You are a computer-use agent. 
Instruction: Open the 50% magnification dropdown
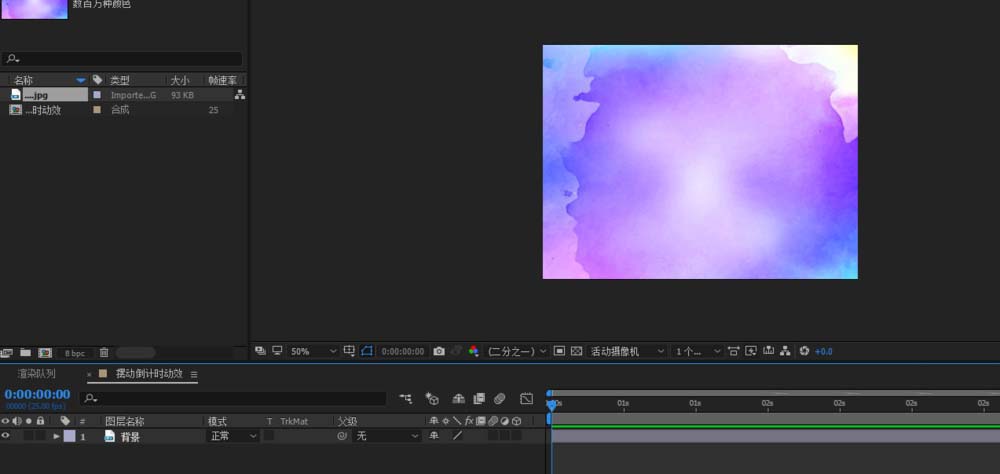[313, 352]
